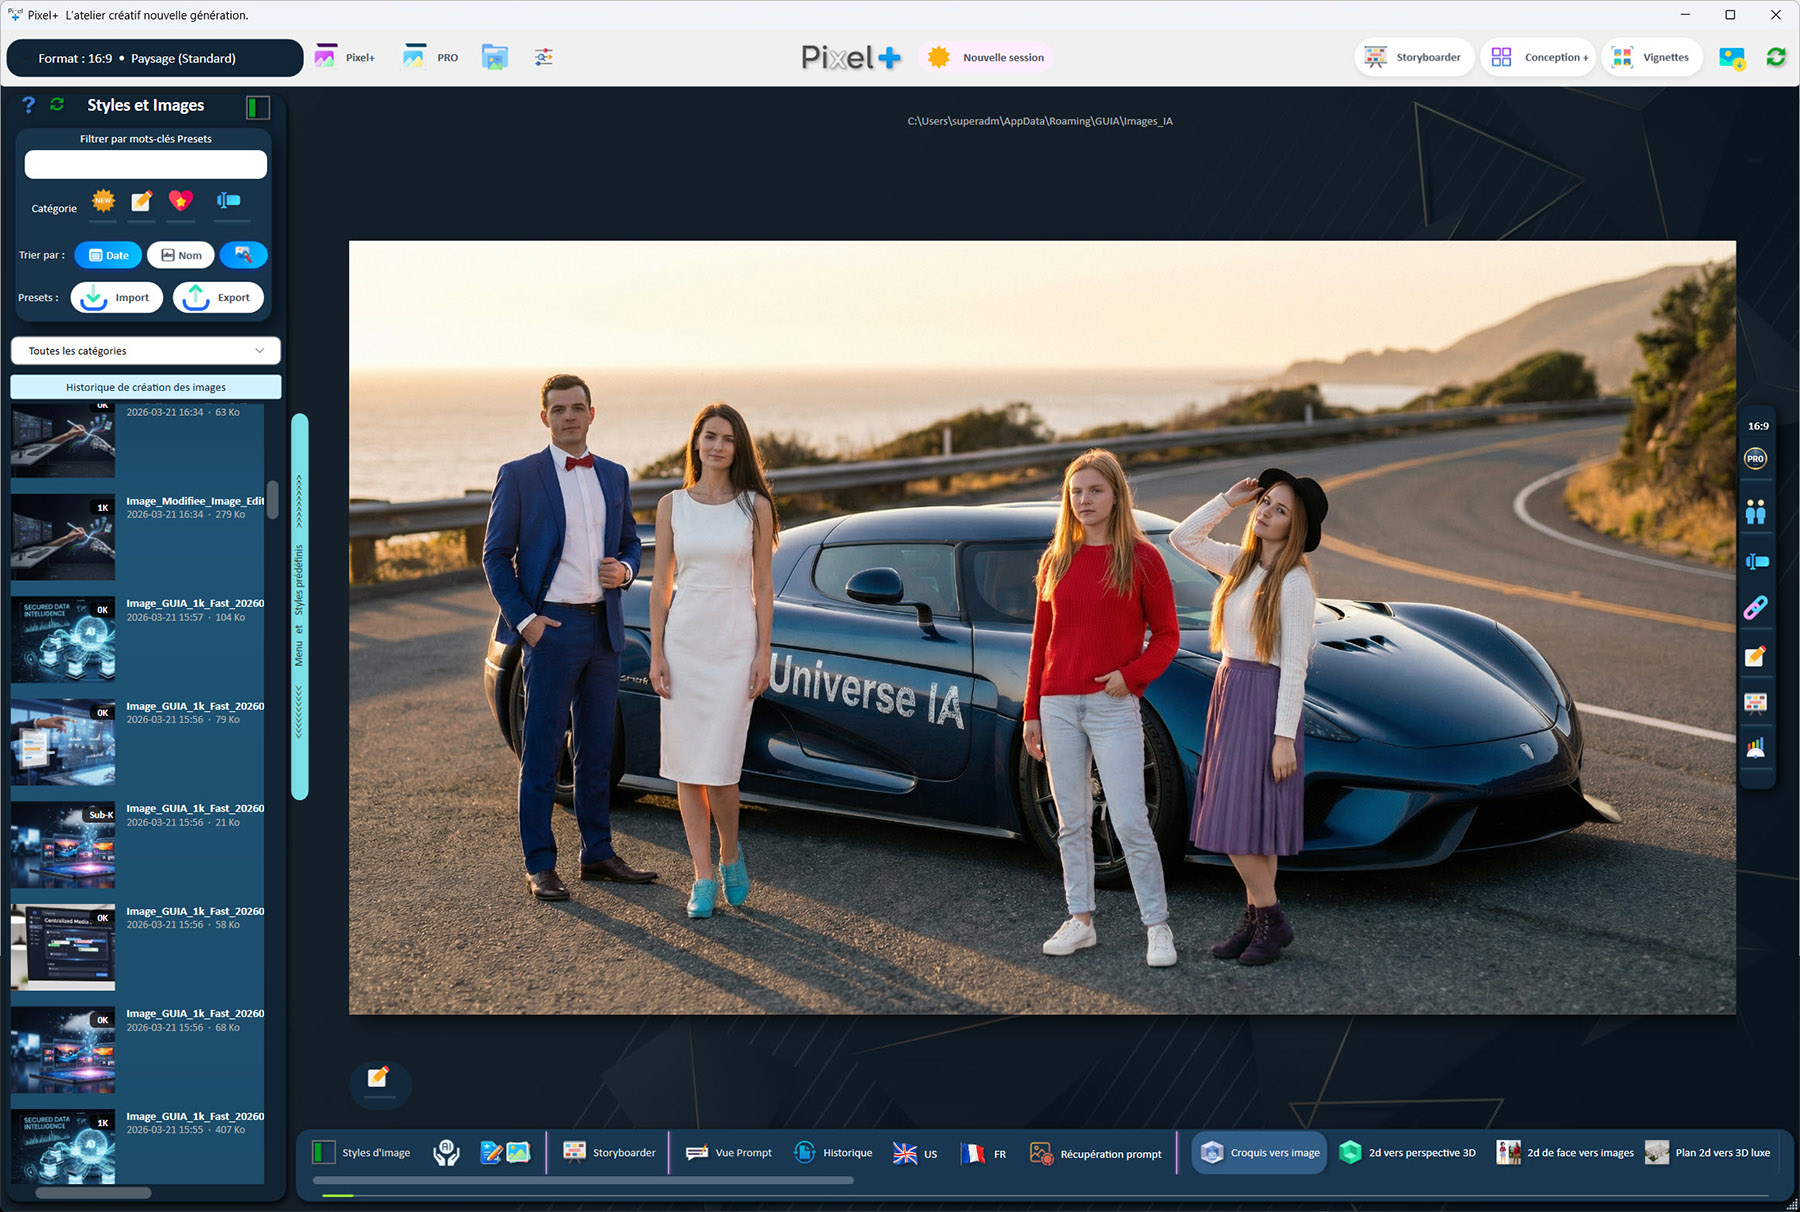Click the green refresh icon at top right
This screenshot has width=1800, height=1212.
[x=1776, y=58]
